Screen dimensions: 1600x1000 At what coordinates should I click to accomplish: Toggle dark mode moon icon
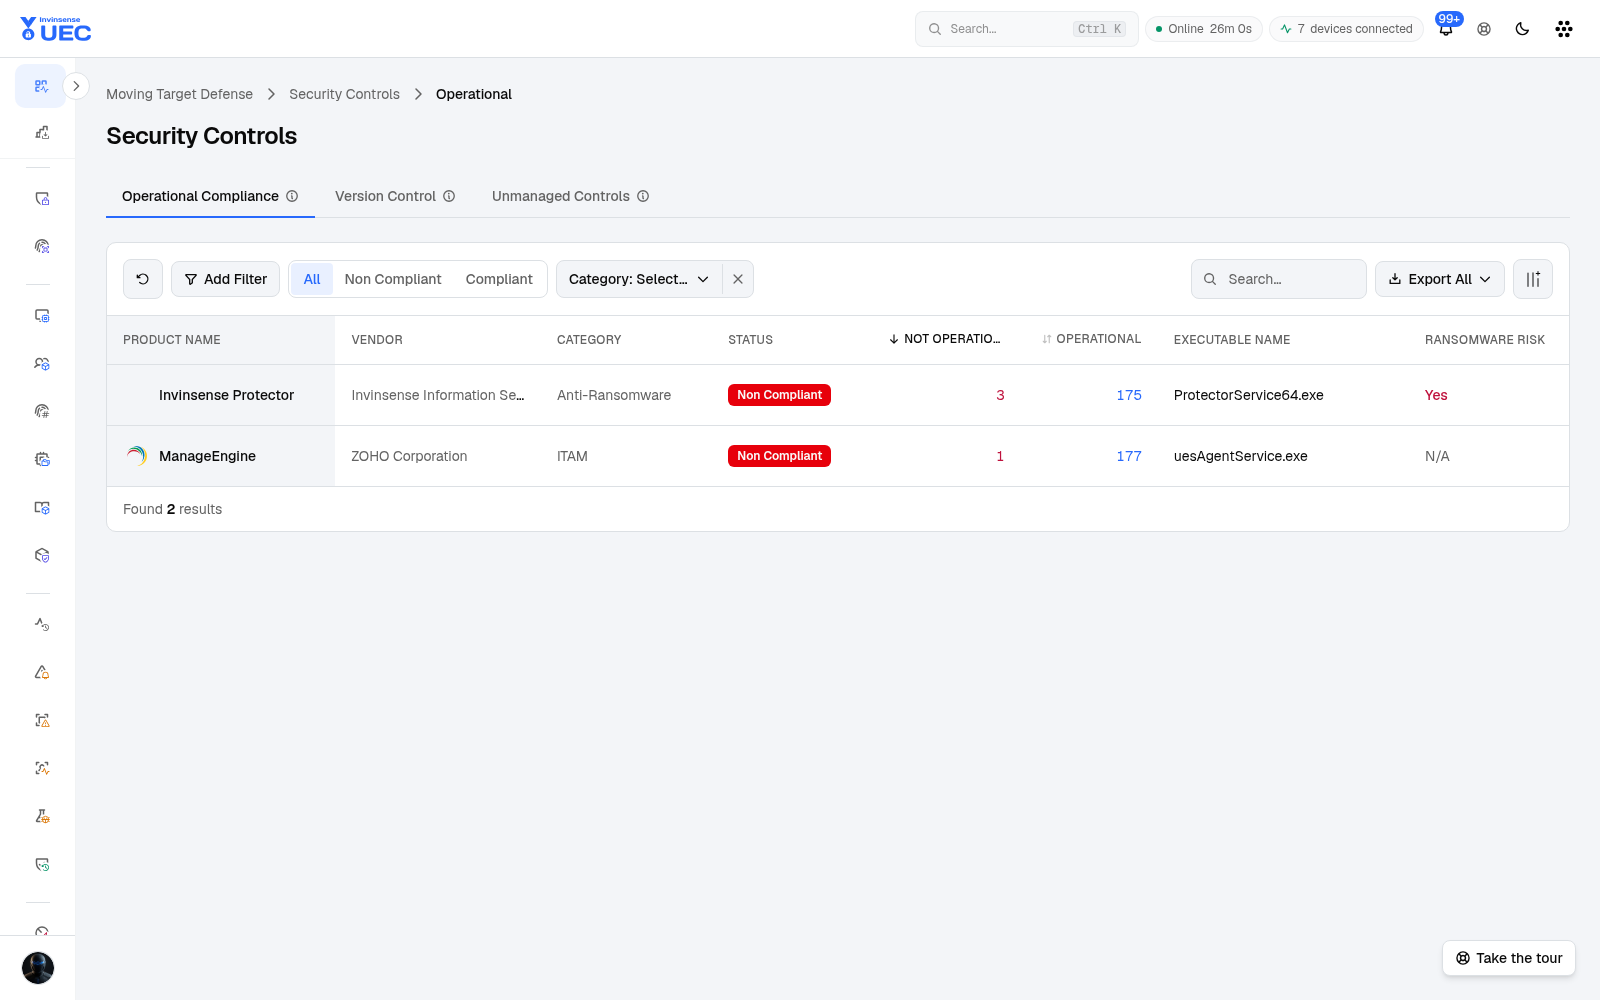1522,29
